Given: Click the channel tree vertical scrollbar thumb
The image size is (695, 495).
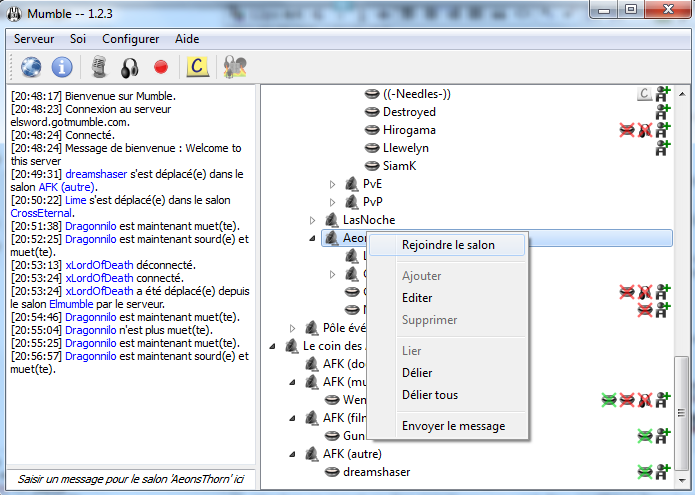Looking at the screenshot, I should coord(682,413).
